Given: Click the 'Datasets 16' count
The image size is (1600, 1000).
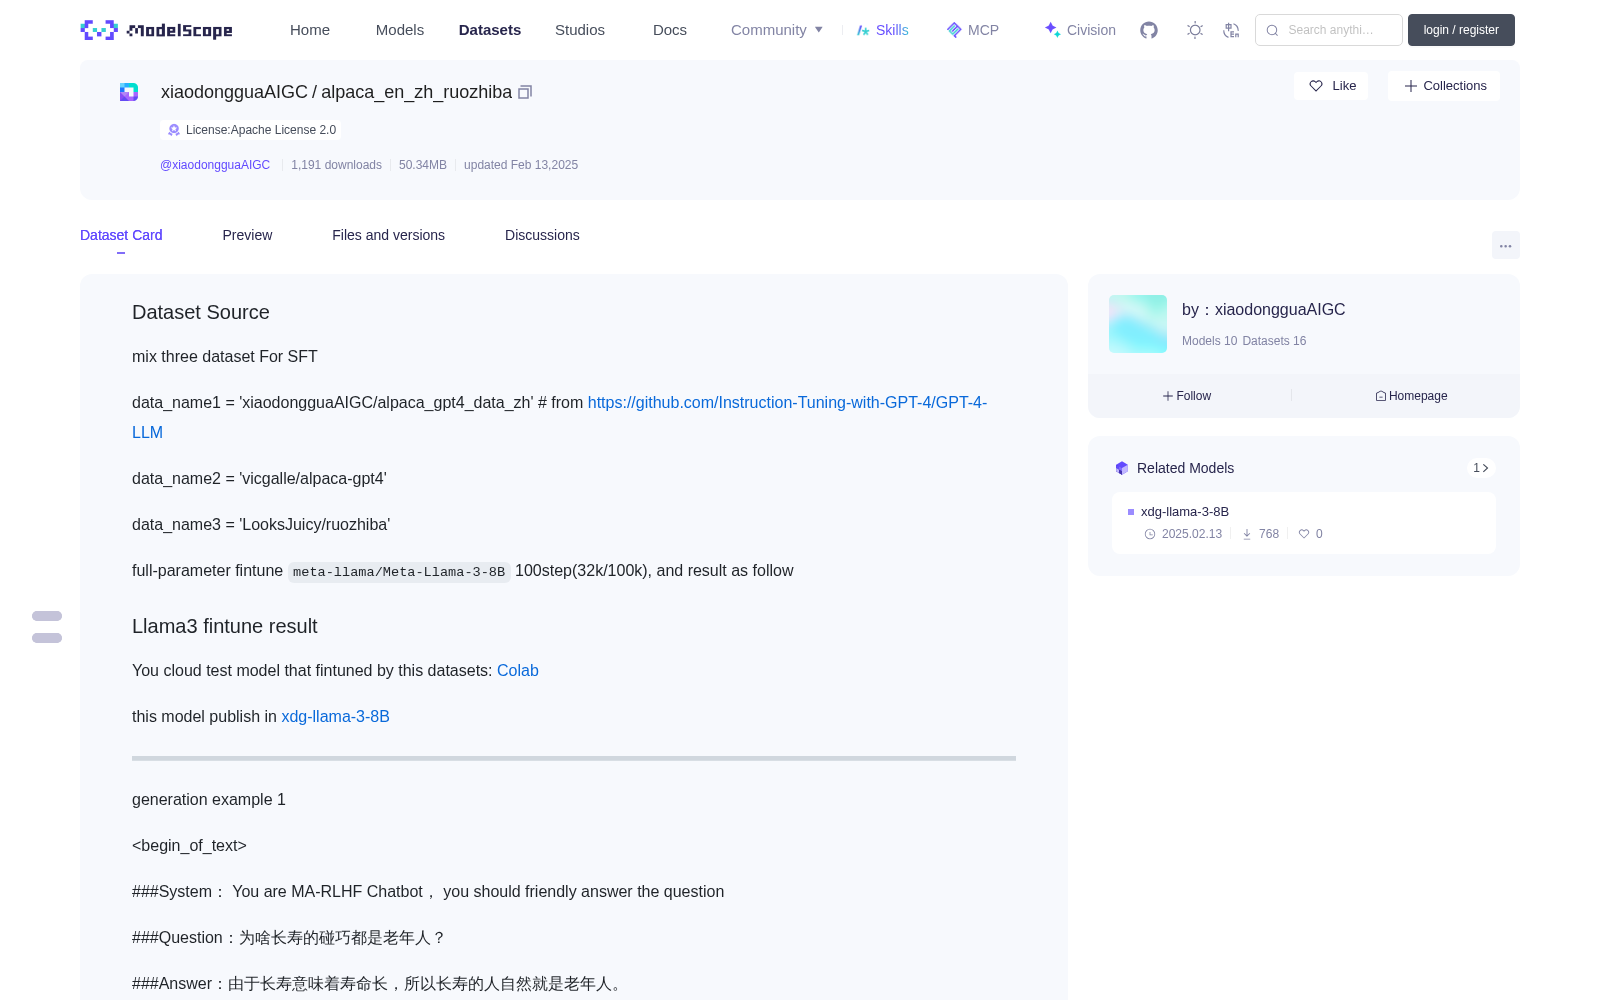Looking at the screenshot, I should 1274,341.
